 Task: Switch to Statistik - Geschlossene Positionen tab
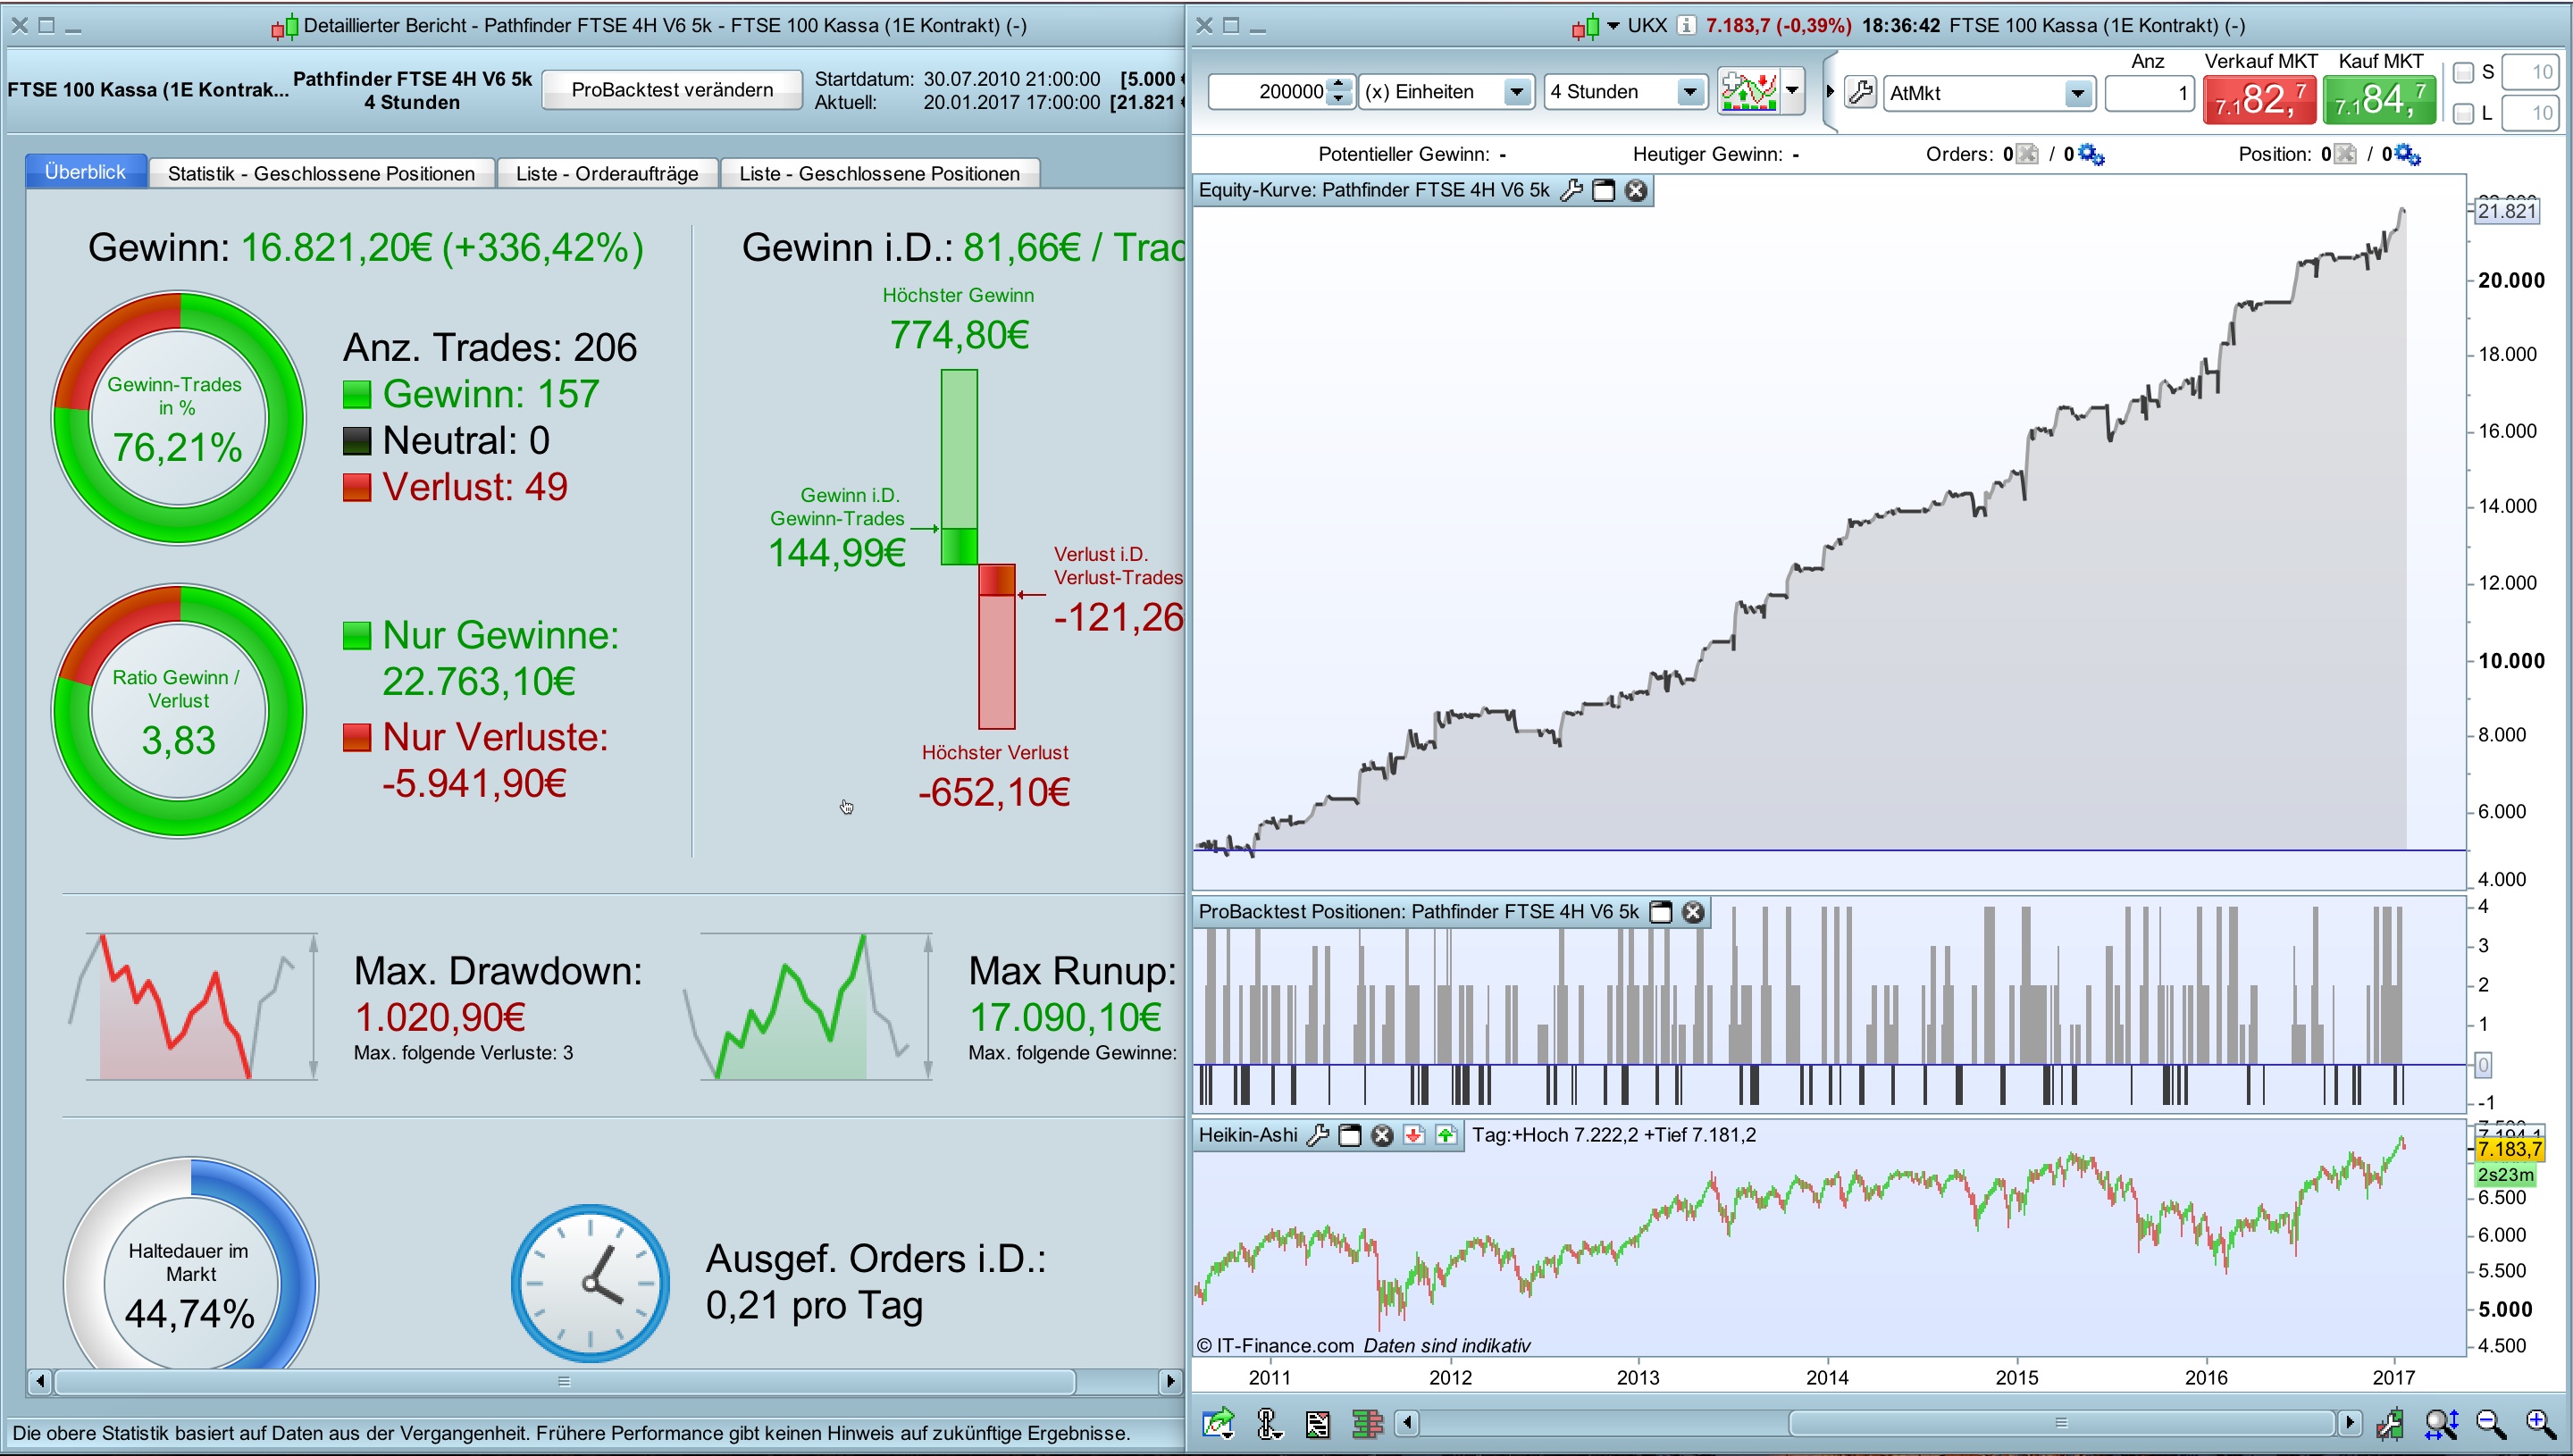321,173
